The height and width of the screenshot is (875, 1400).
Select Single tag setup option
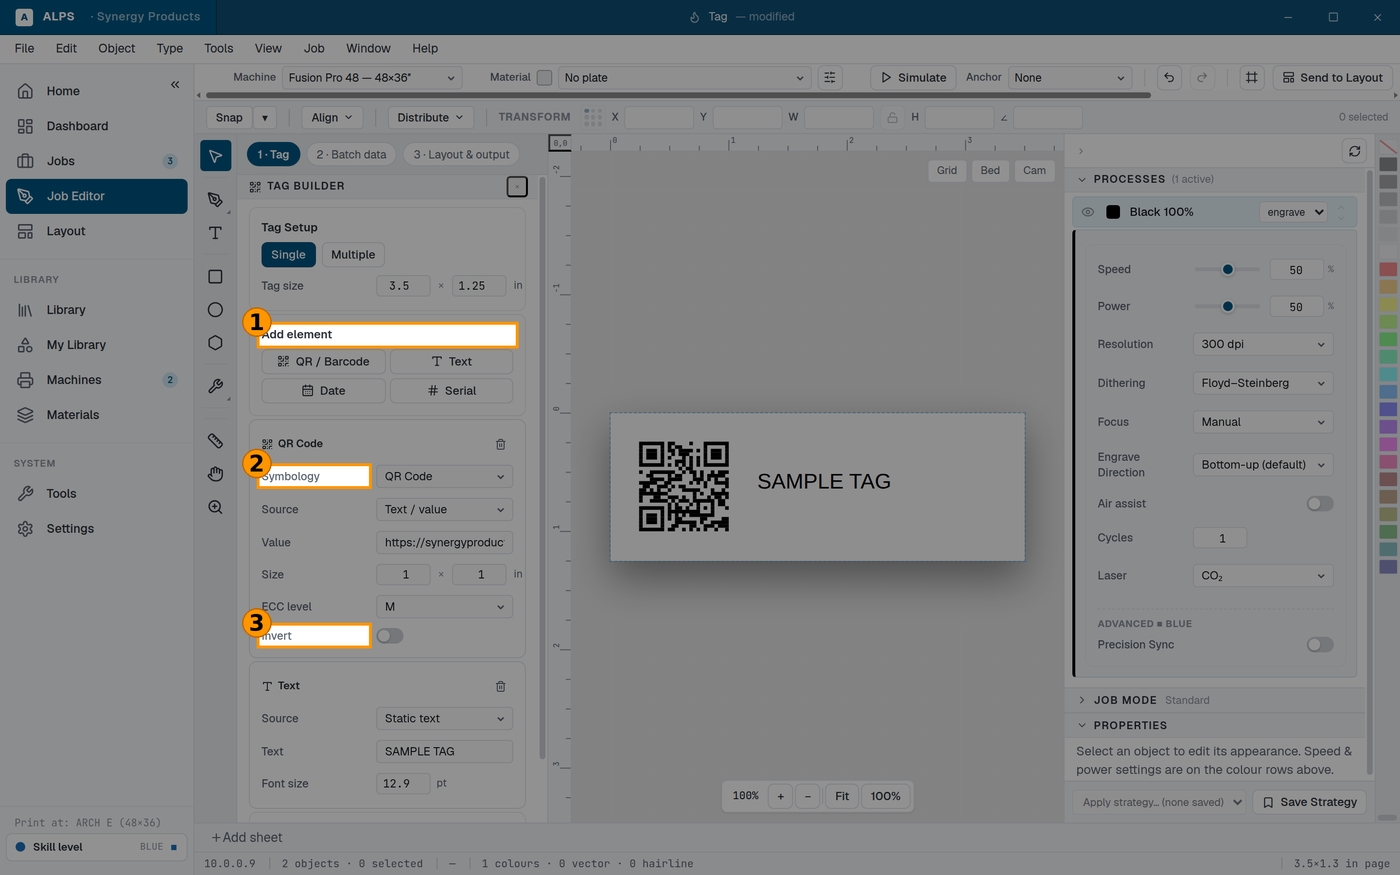[x=288, y=255]
